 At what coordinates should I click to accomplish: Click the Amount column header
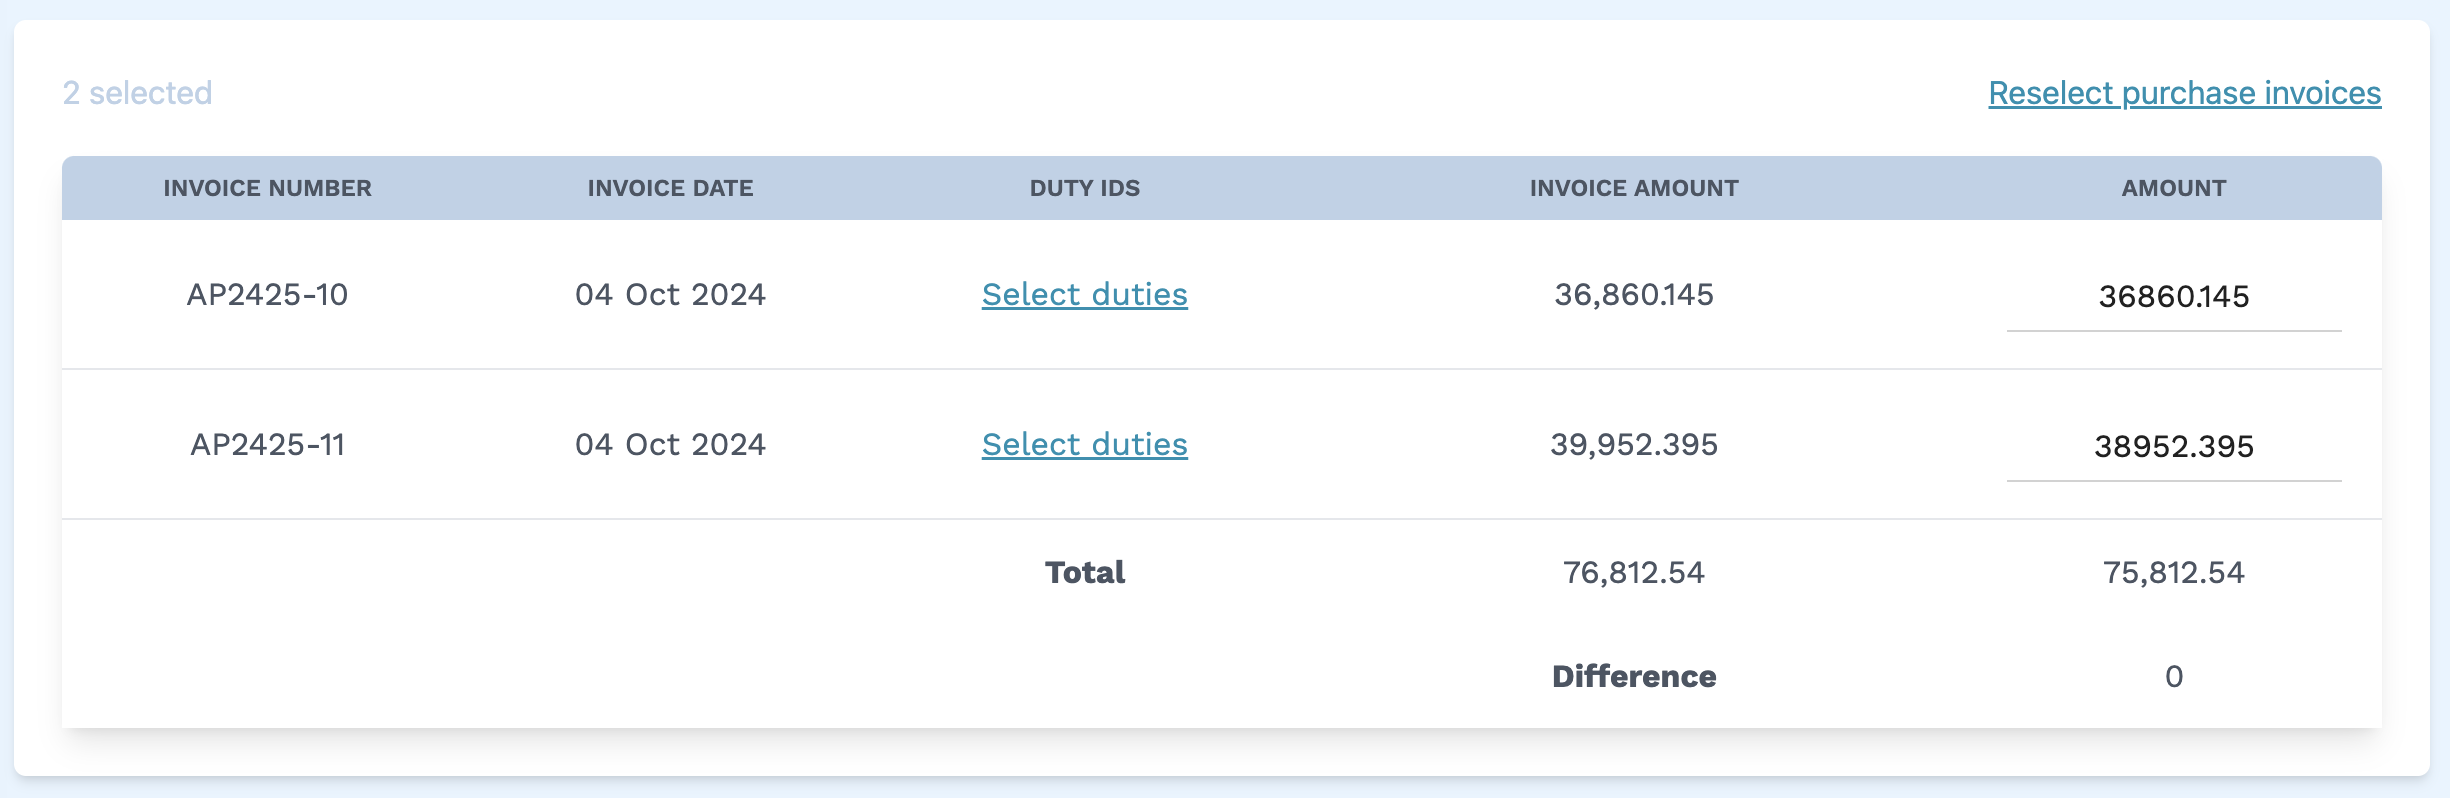point(2173,188)
